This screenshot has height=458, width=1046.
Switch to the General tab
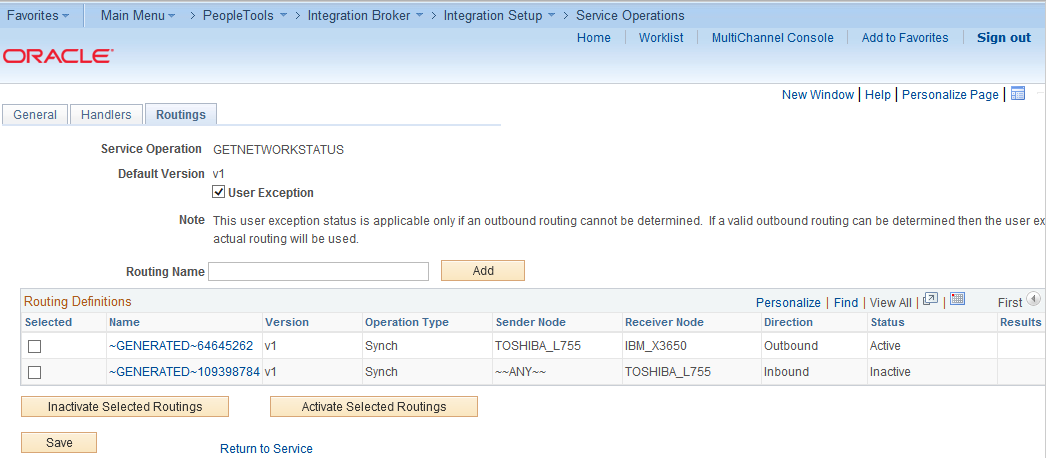tap(35, 115)
